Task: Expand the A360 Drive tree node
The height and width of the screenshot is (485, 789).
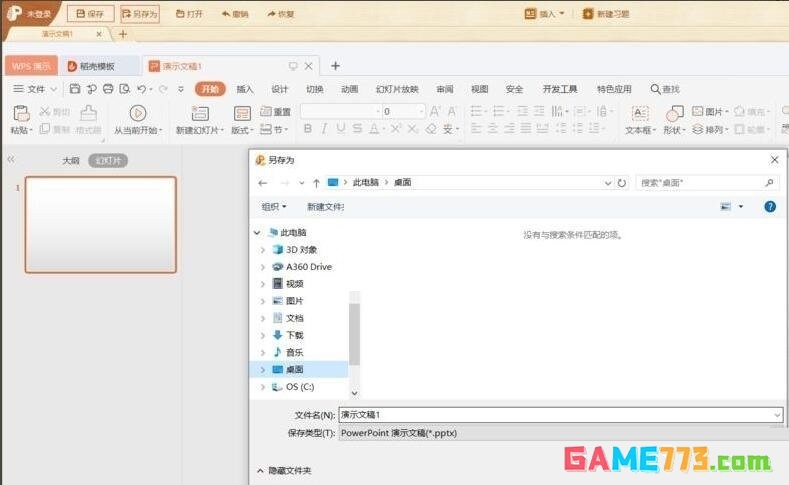Action: tap(263, 267)
